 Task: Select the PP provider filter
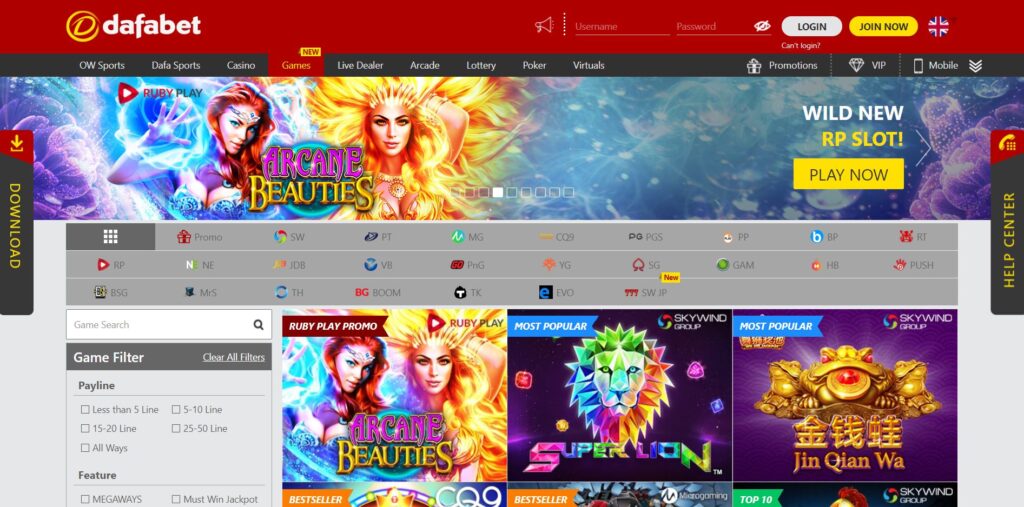pos(735,237)
